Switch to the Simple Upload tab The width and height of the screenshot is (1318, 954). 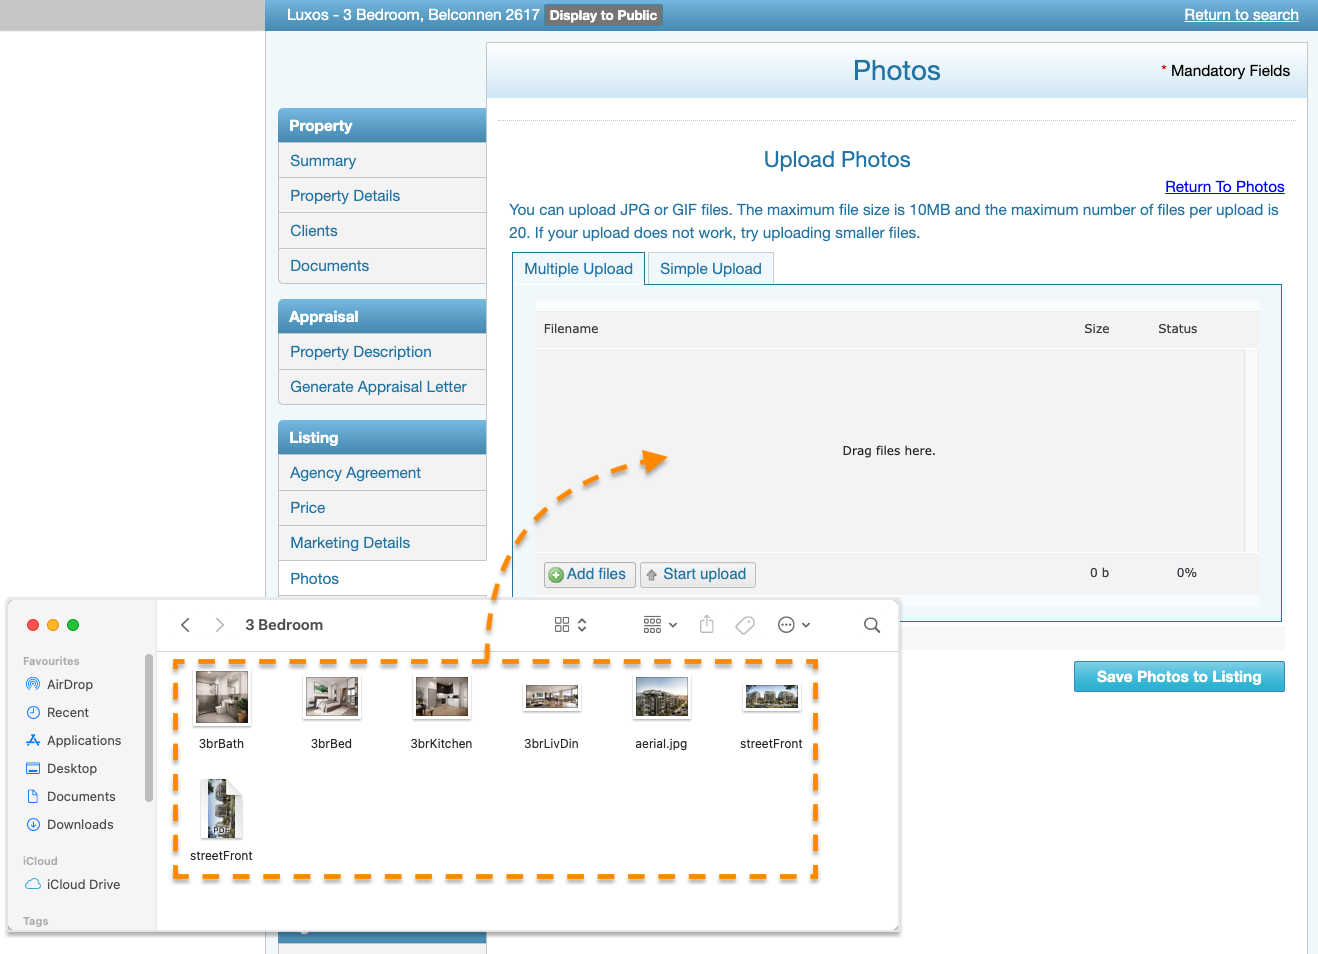click(710, 269)
